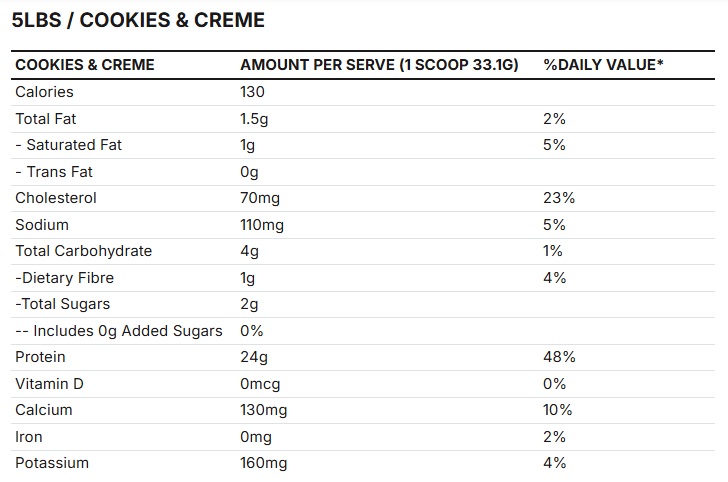Click the Protein 48% daily value
728x482 pixels.
pyautogui.click(x=559, y=357)
